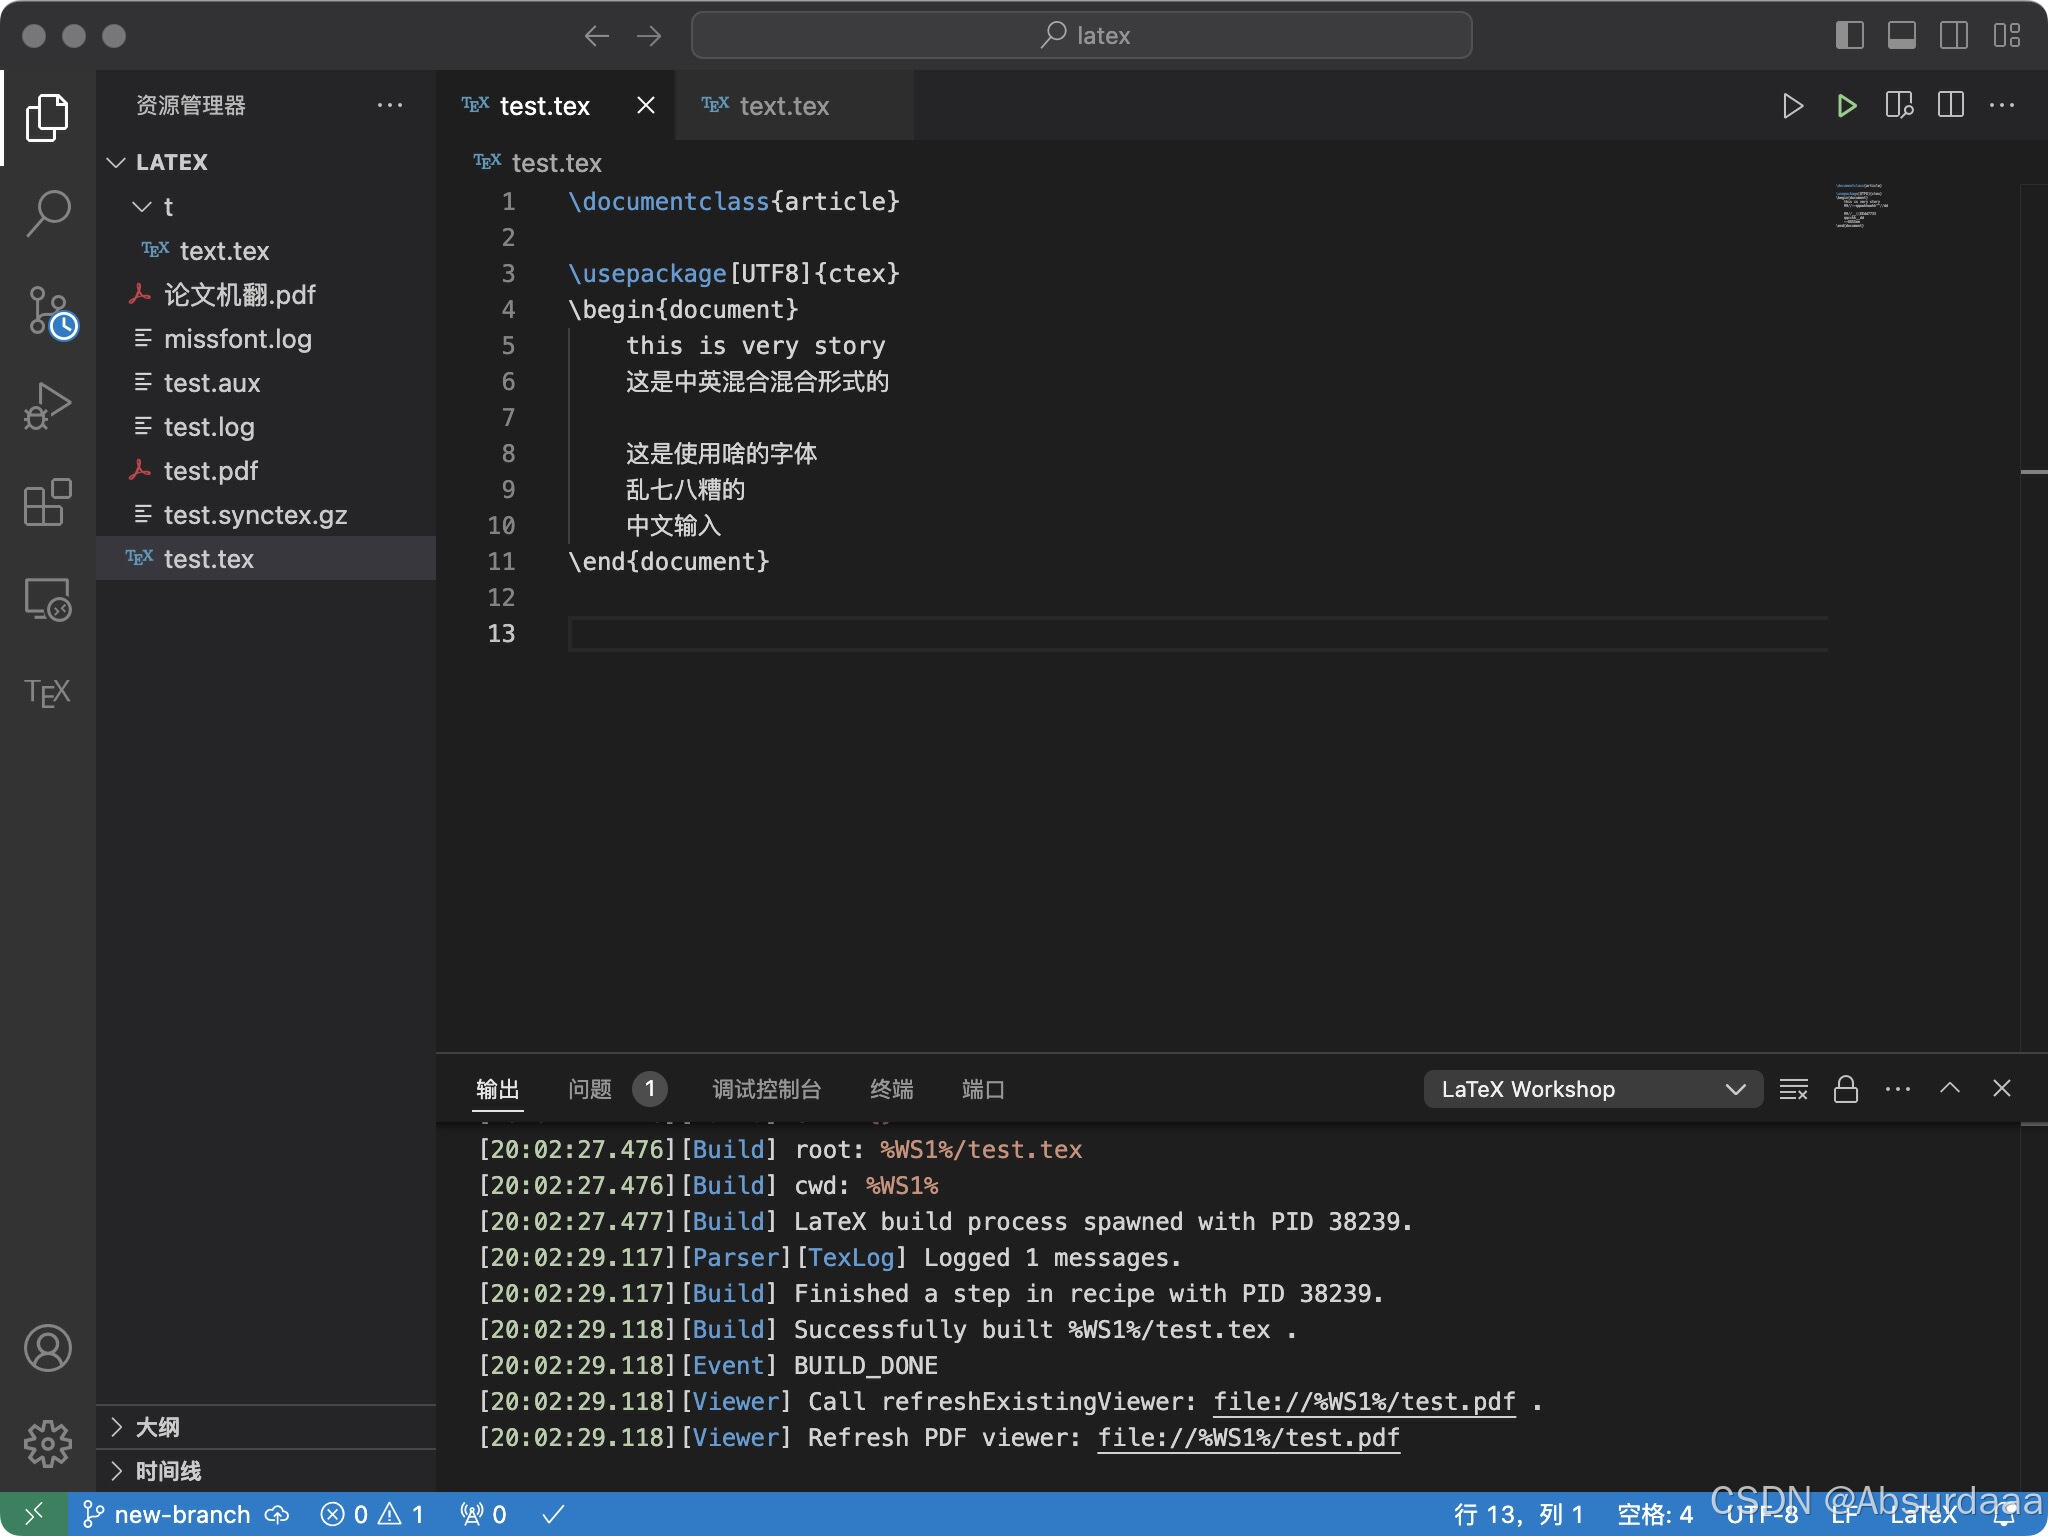Viewport: 2048px width, 1536px height.
Task: Build LaTeX project with green play icon
Action: click(1846, 105)
